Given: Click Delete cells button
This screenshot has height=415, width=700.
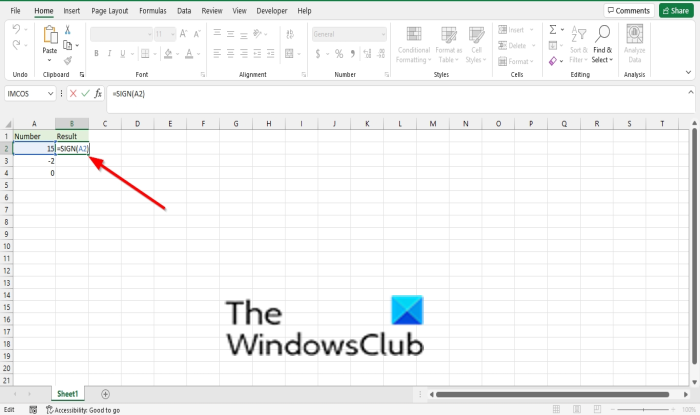Looking at the screenshot, I should pyautogui.click(x=517, y=46).
